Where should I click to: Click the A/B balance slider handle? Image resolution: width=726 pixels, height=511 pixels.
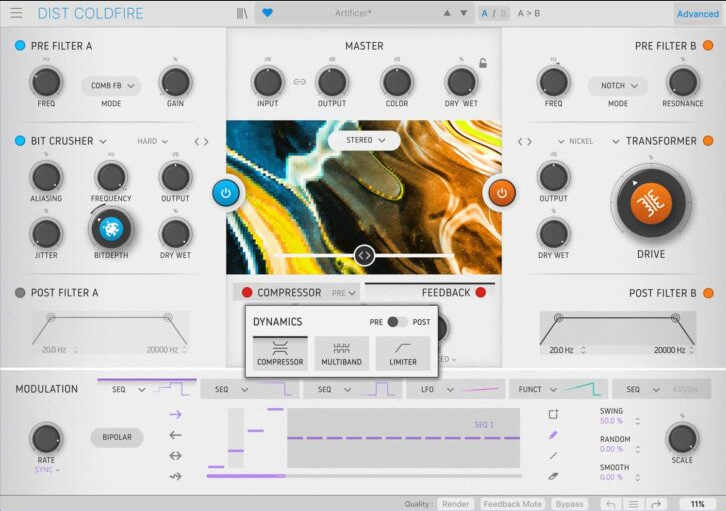click(x=364, y=256)
